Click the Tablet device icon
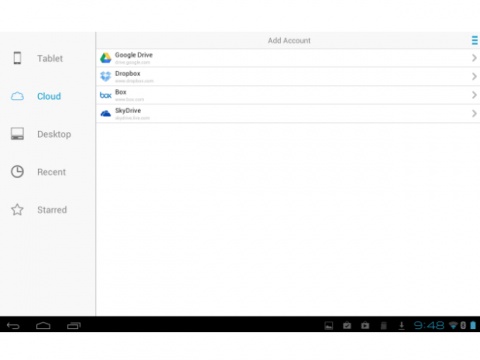This screenshot has height=360, width=480. tap(17, 58)
